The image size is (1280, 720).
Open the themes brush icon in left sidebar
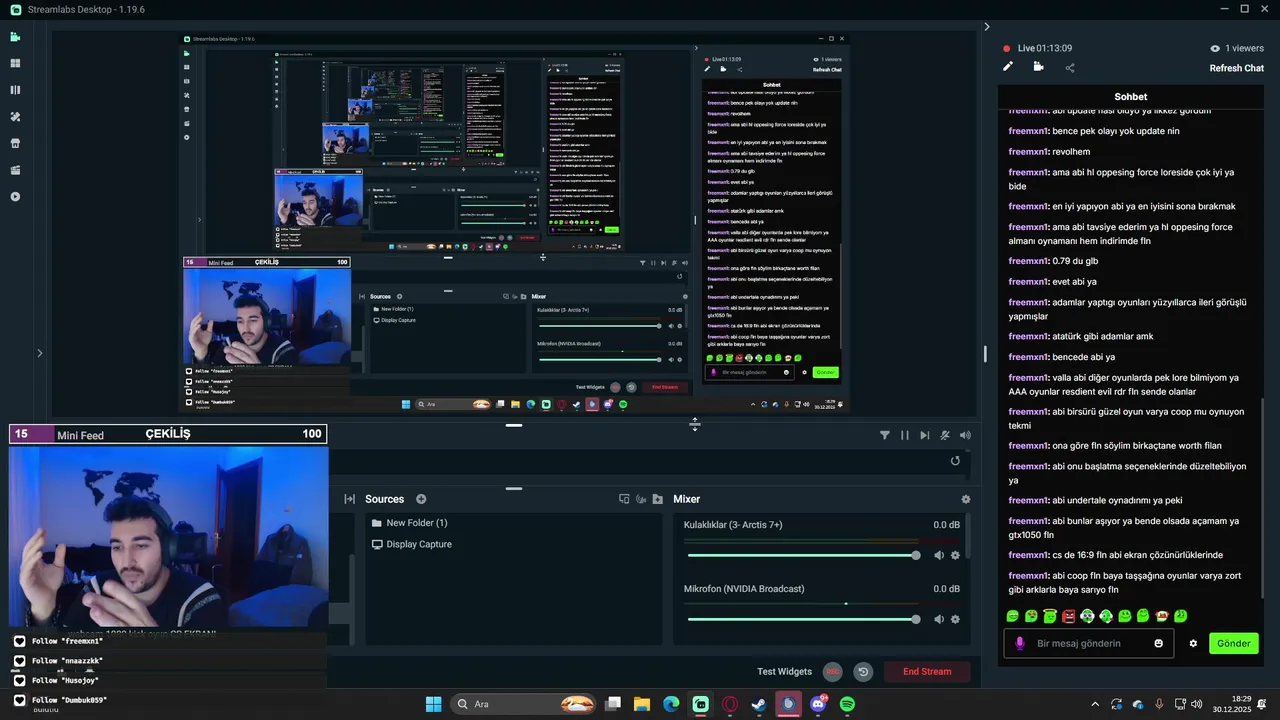pos(15,117)
